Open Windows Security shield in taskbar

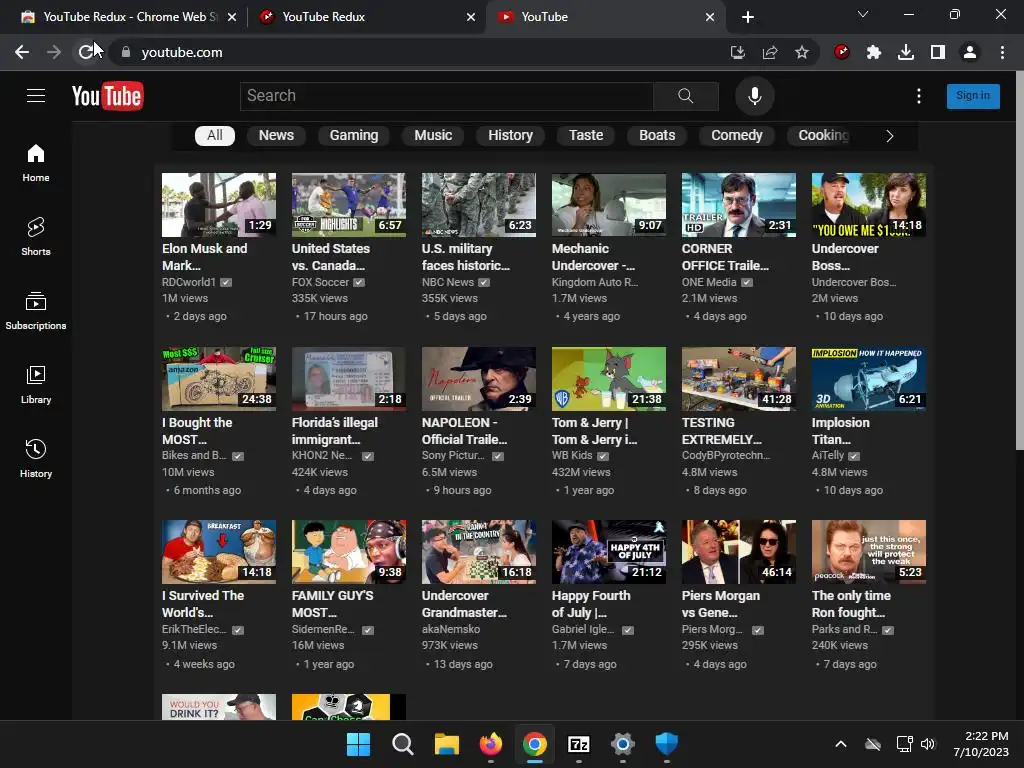[x=667, y=744]
